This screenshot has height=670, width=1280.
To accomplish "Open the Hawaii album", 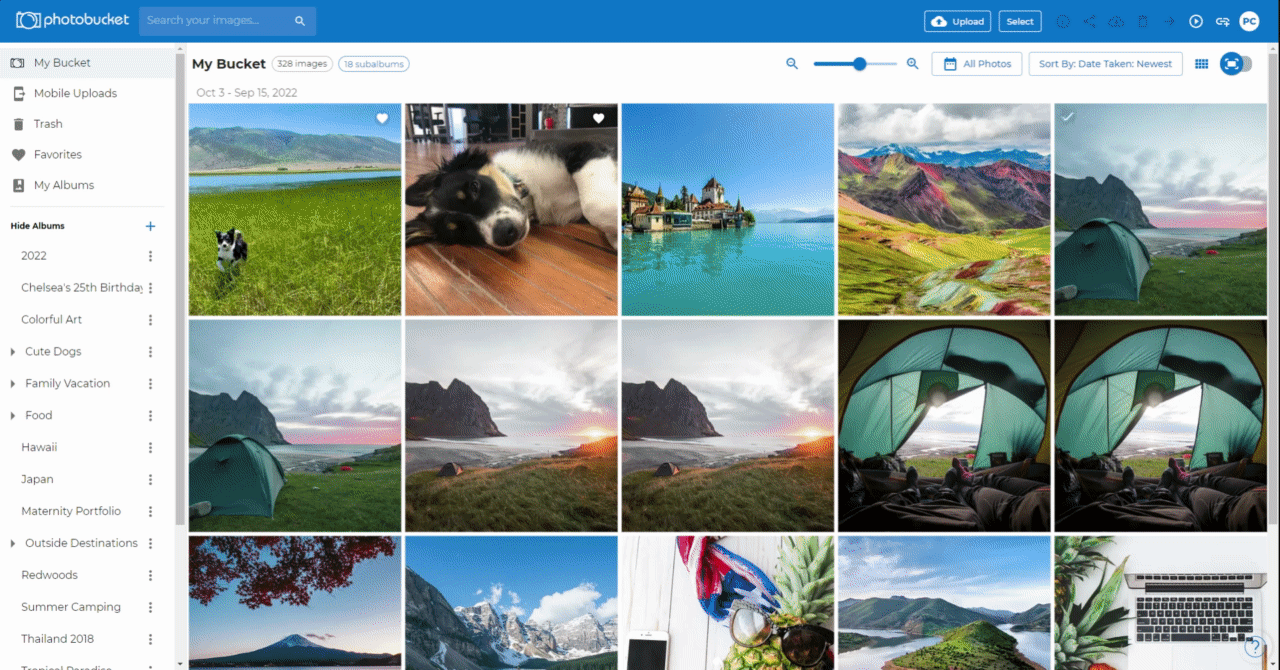I will click(x=39, y=448).
